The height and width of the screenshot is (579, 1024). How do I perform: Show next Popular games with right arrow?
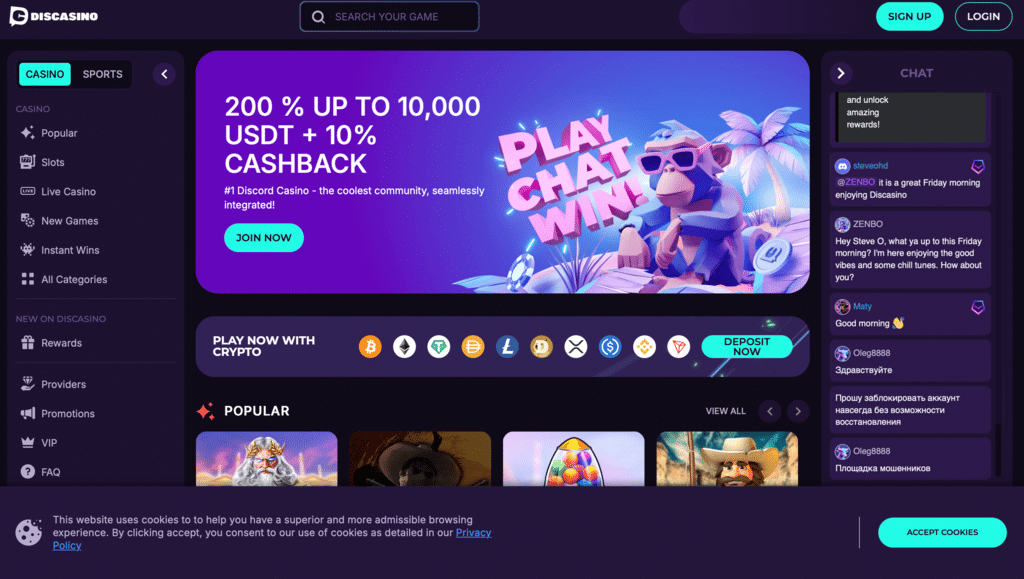pos(798,411)
